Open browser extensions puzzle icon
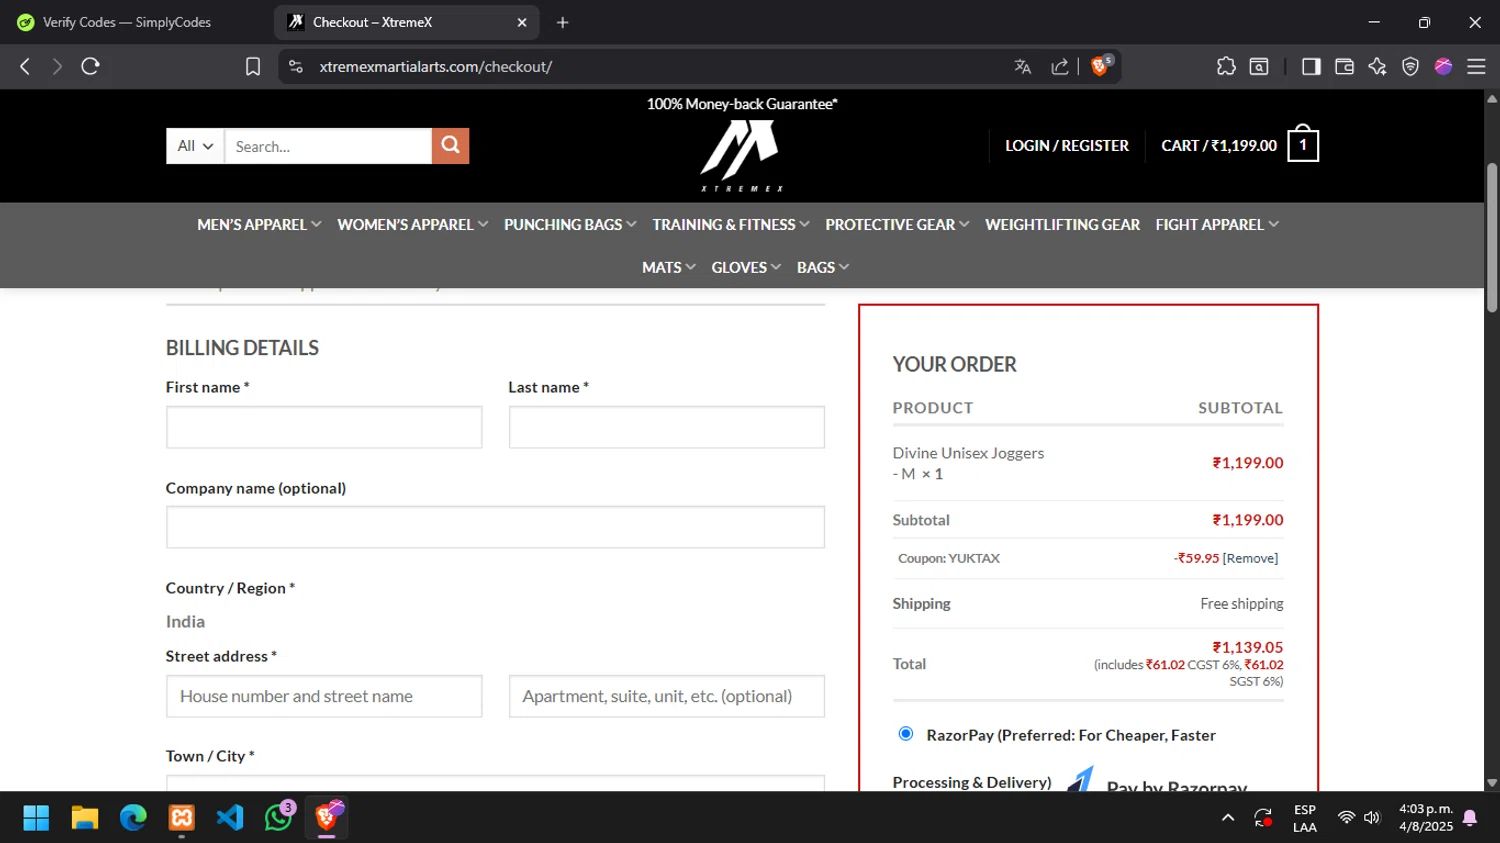The width and height of the screenshot is (1500, 843). point(1226,66)
